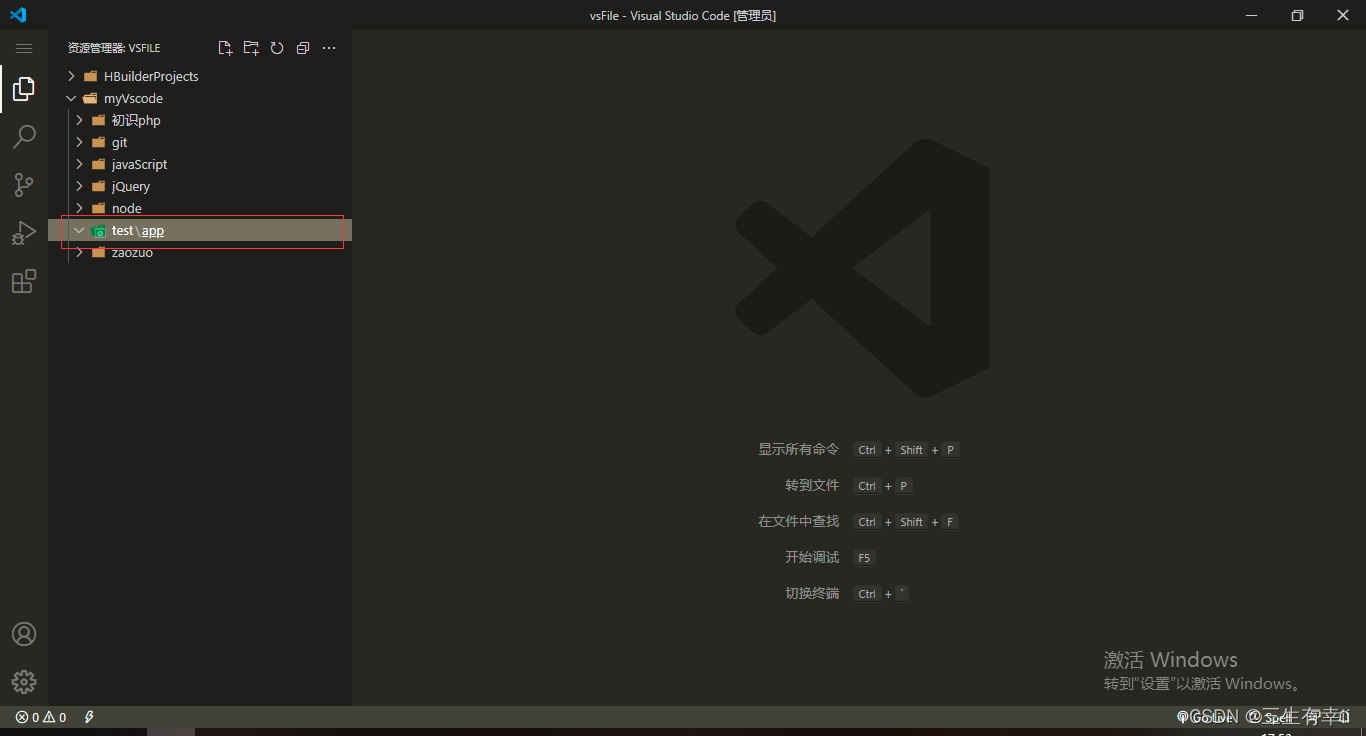Viewport: 1366px width, 736px height.
Task: Expand the zaozuo folder chevron
Action: point(79,252)
